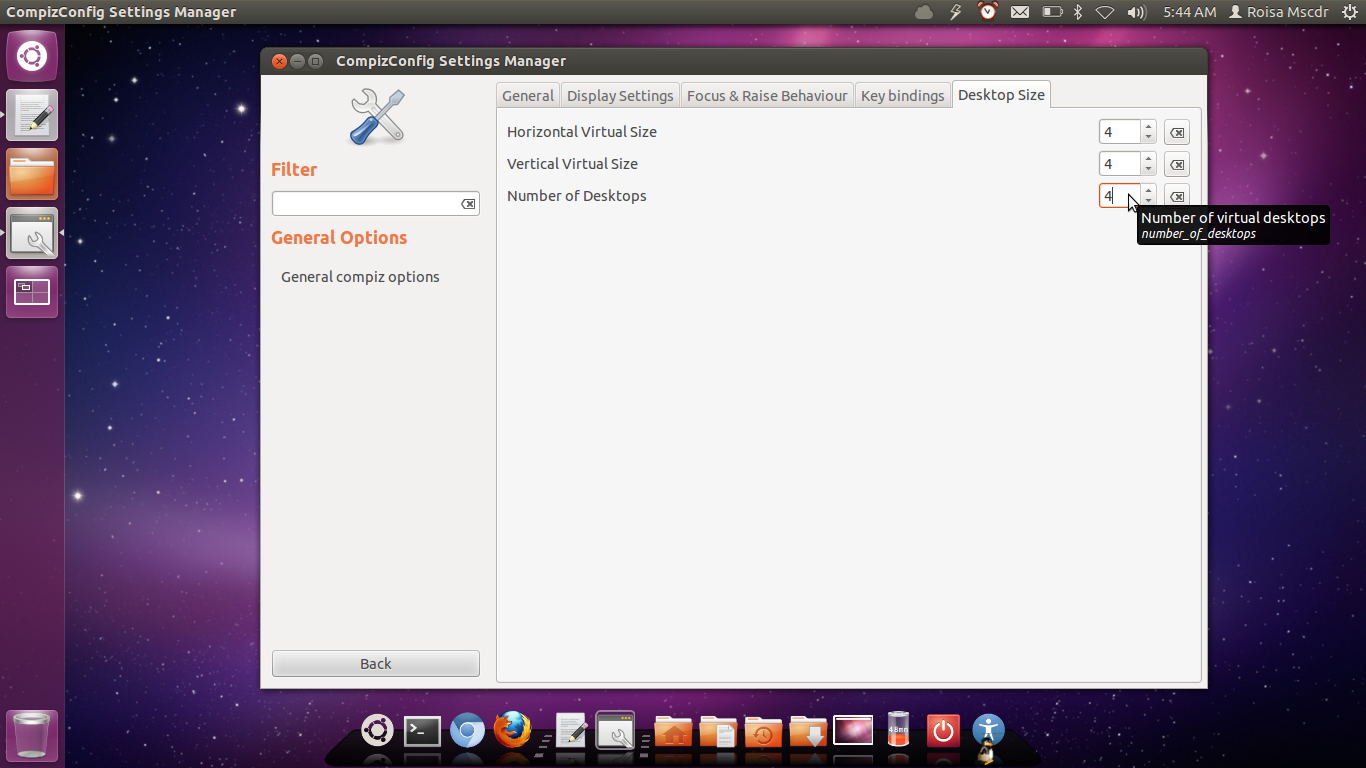This screenshot has width=1366, height=768.
Task: Open the 5:44 AM clock menu
Action: click(x=1190, y=12)
